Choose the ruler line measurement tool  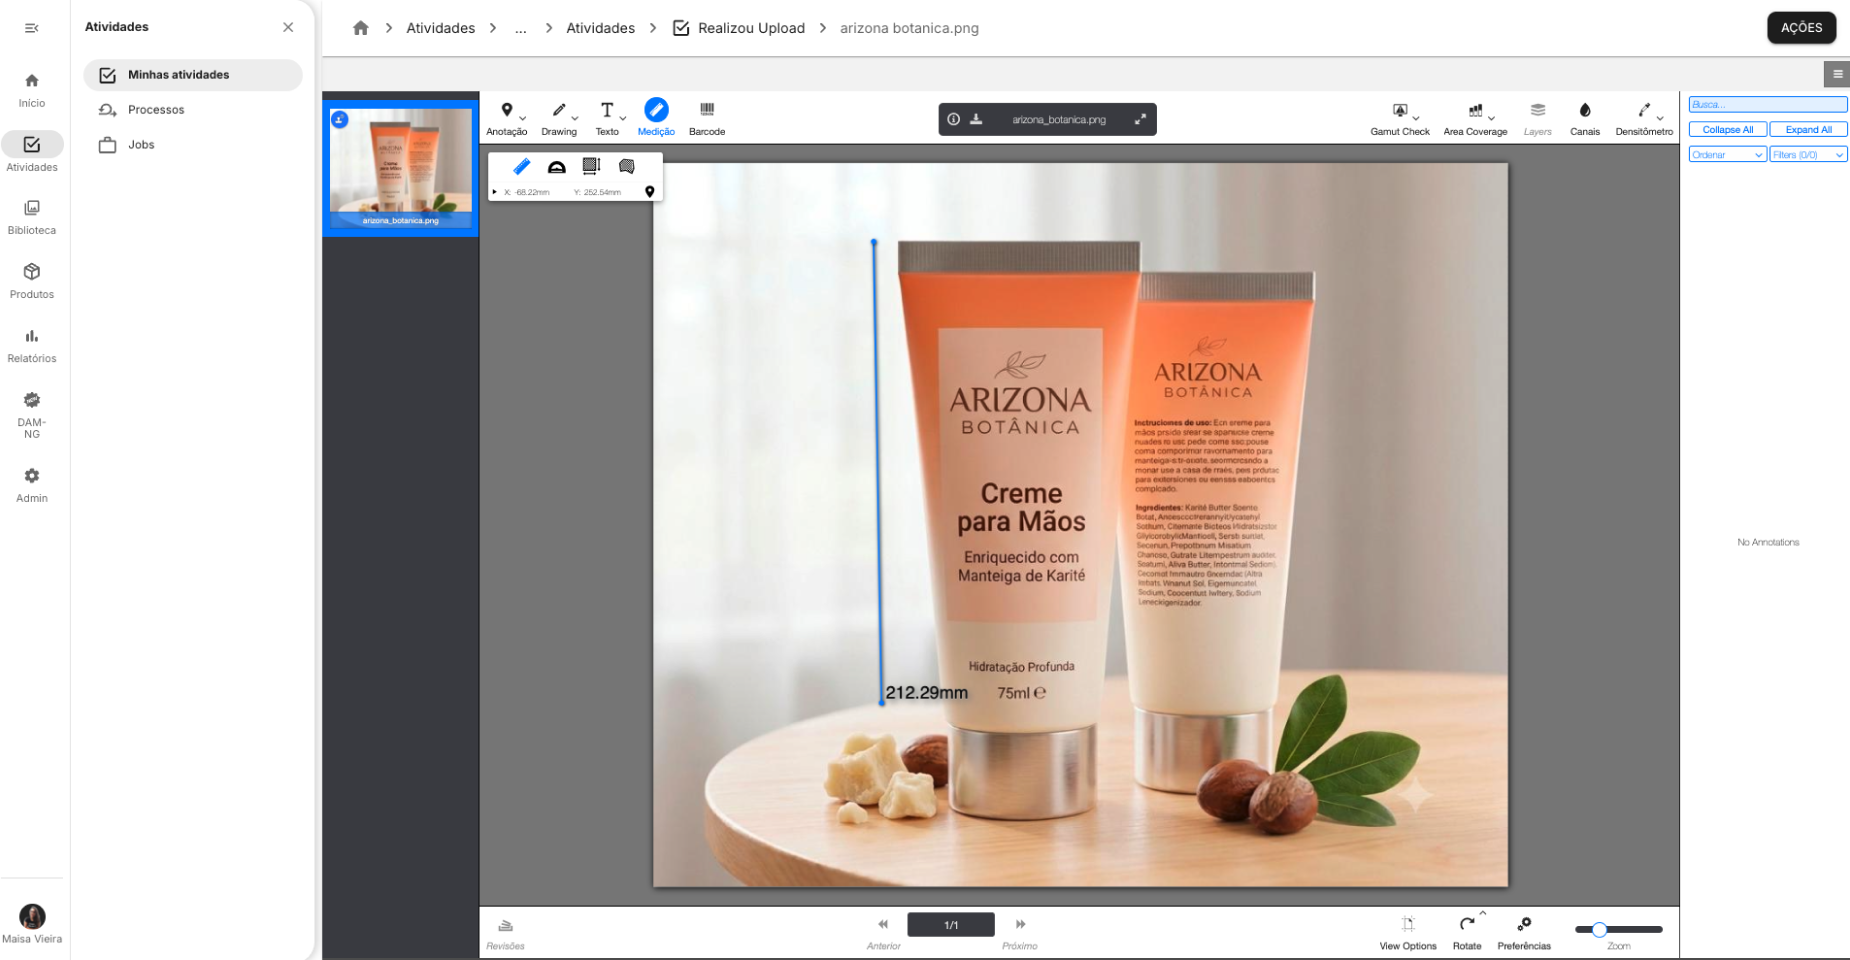tap(522, 166)
